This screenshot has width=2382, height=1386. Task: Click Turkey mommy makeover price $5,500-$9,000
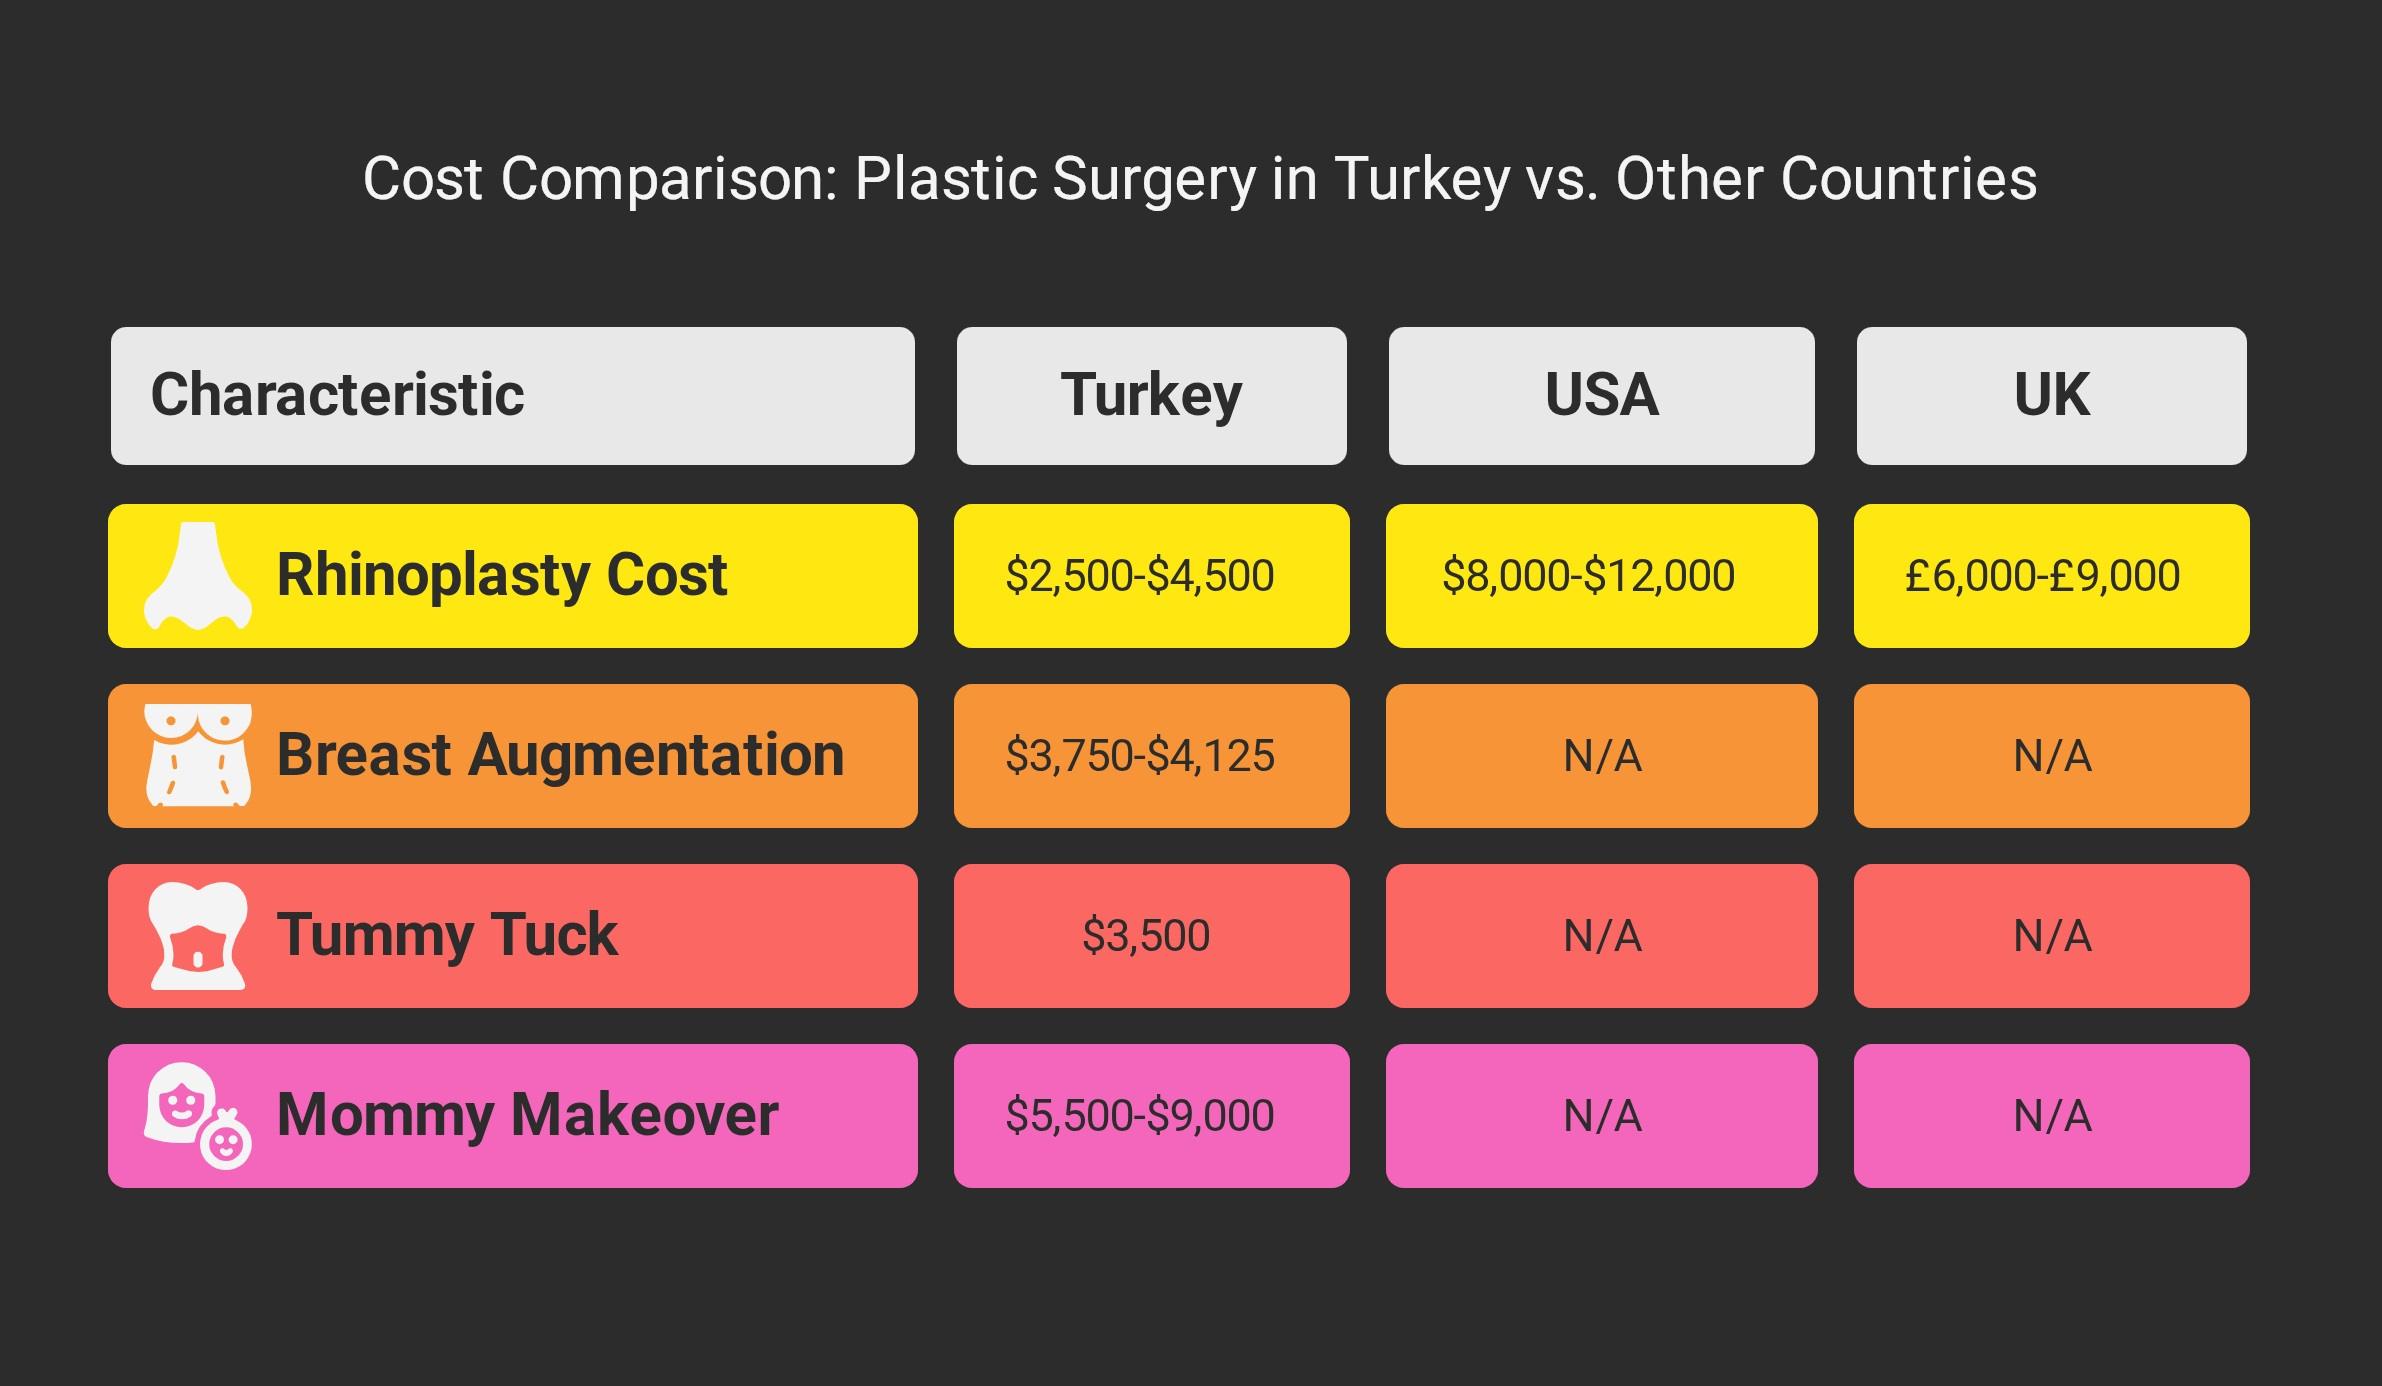[1140, 1116]
